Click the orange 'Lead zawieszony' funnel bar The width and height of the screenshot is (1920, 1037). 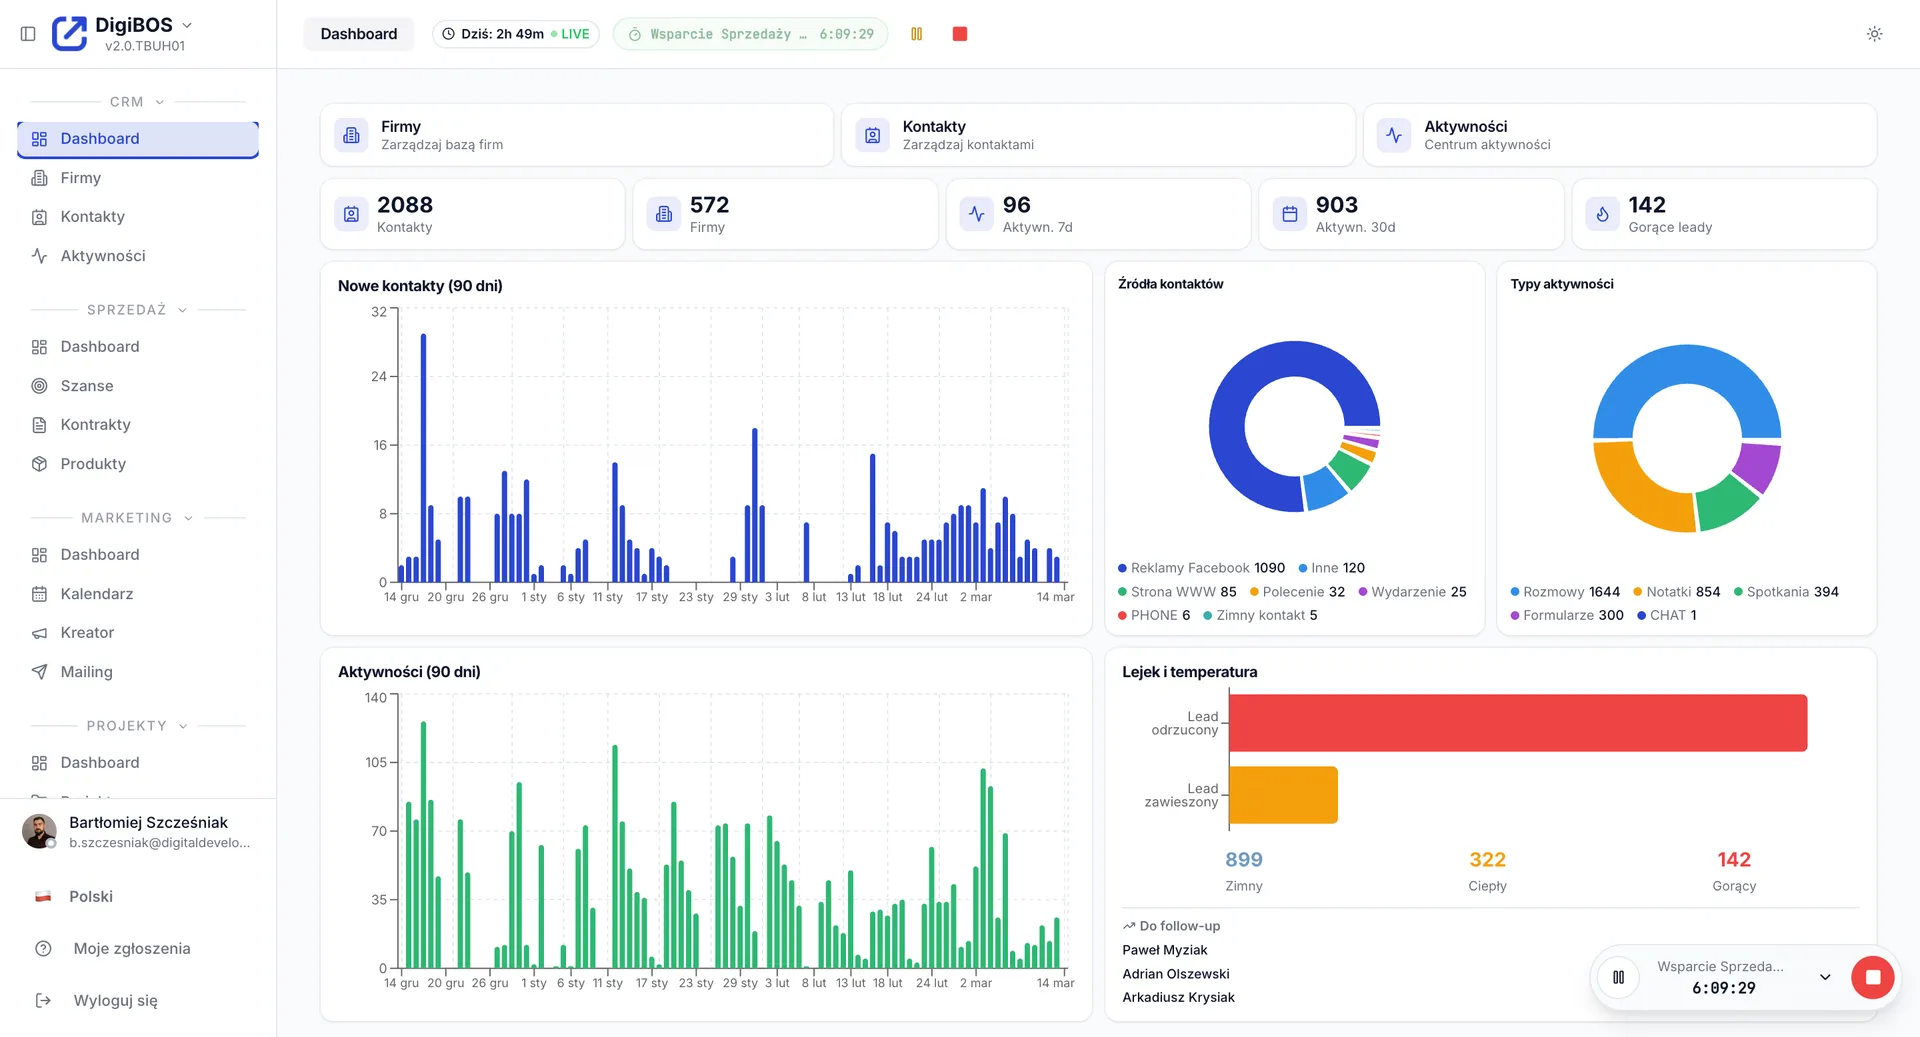[x=1283, y=795]
